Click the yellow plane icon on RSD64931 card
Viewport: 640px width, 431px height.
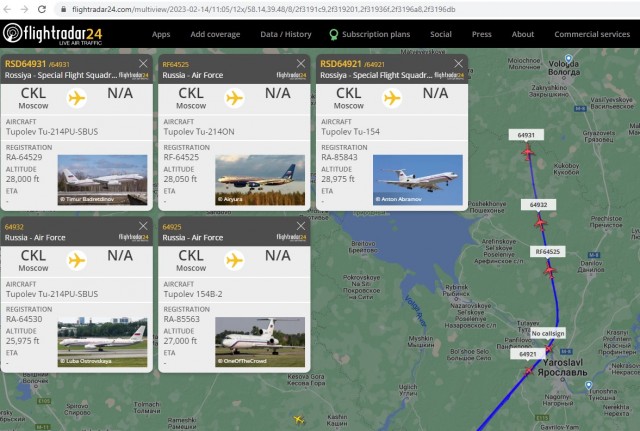(77, 98)
